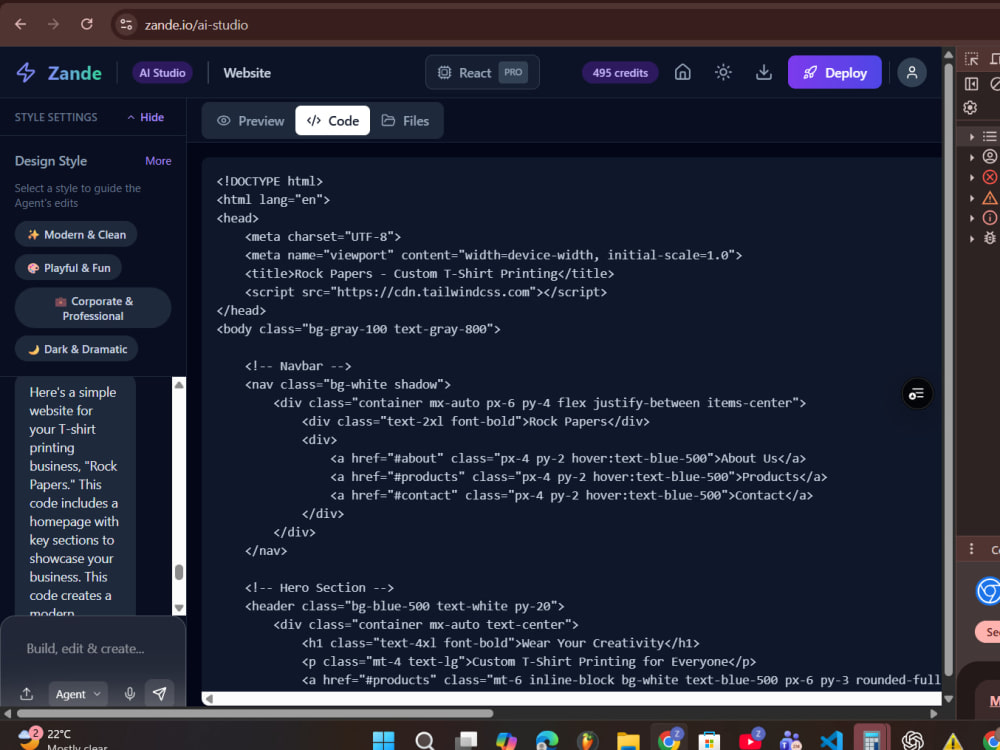Image resolution: width=1000 pixels, height=750 pixels.
Task: Click the 'Wear Your Creativity' h1 line
Action: tap(501, 643)
